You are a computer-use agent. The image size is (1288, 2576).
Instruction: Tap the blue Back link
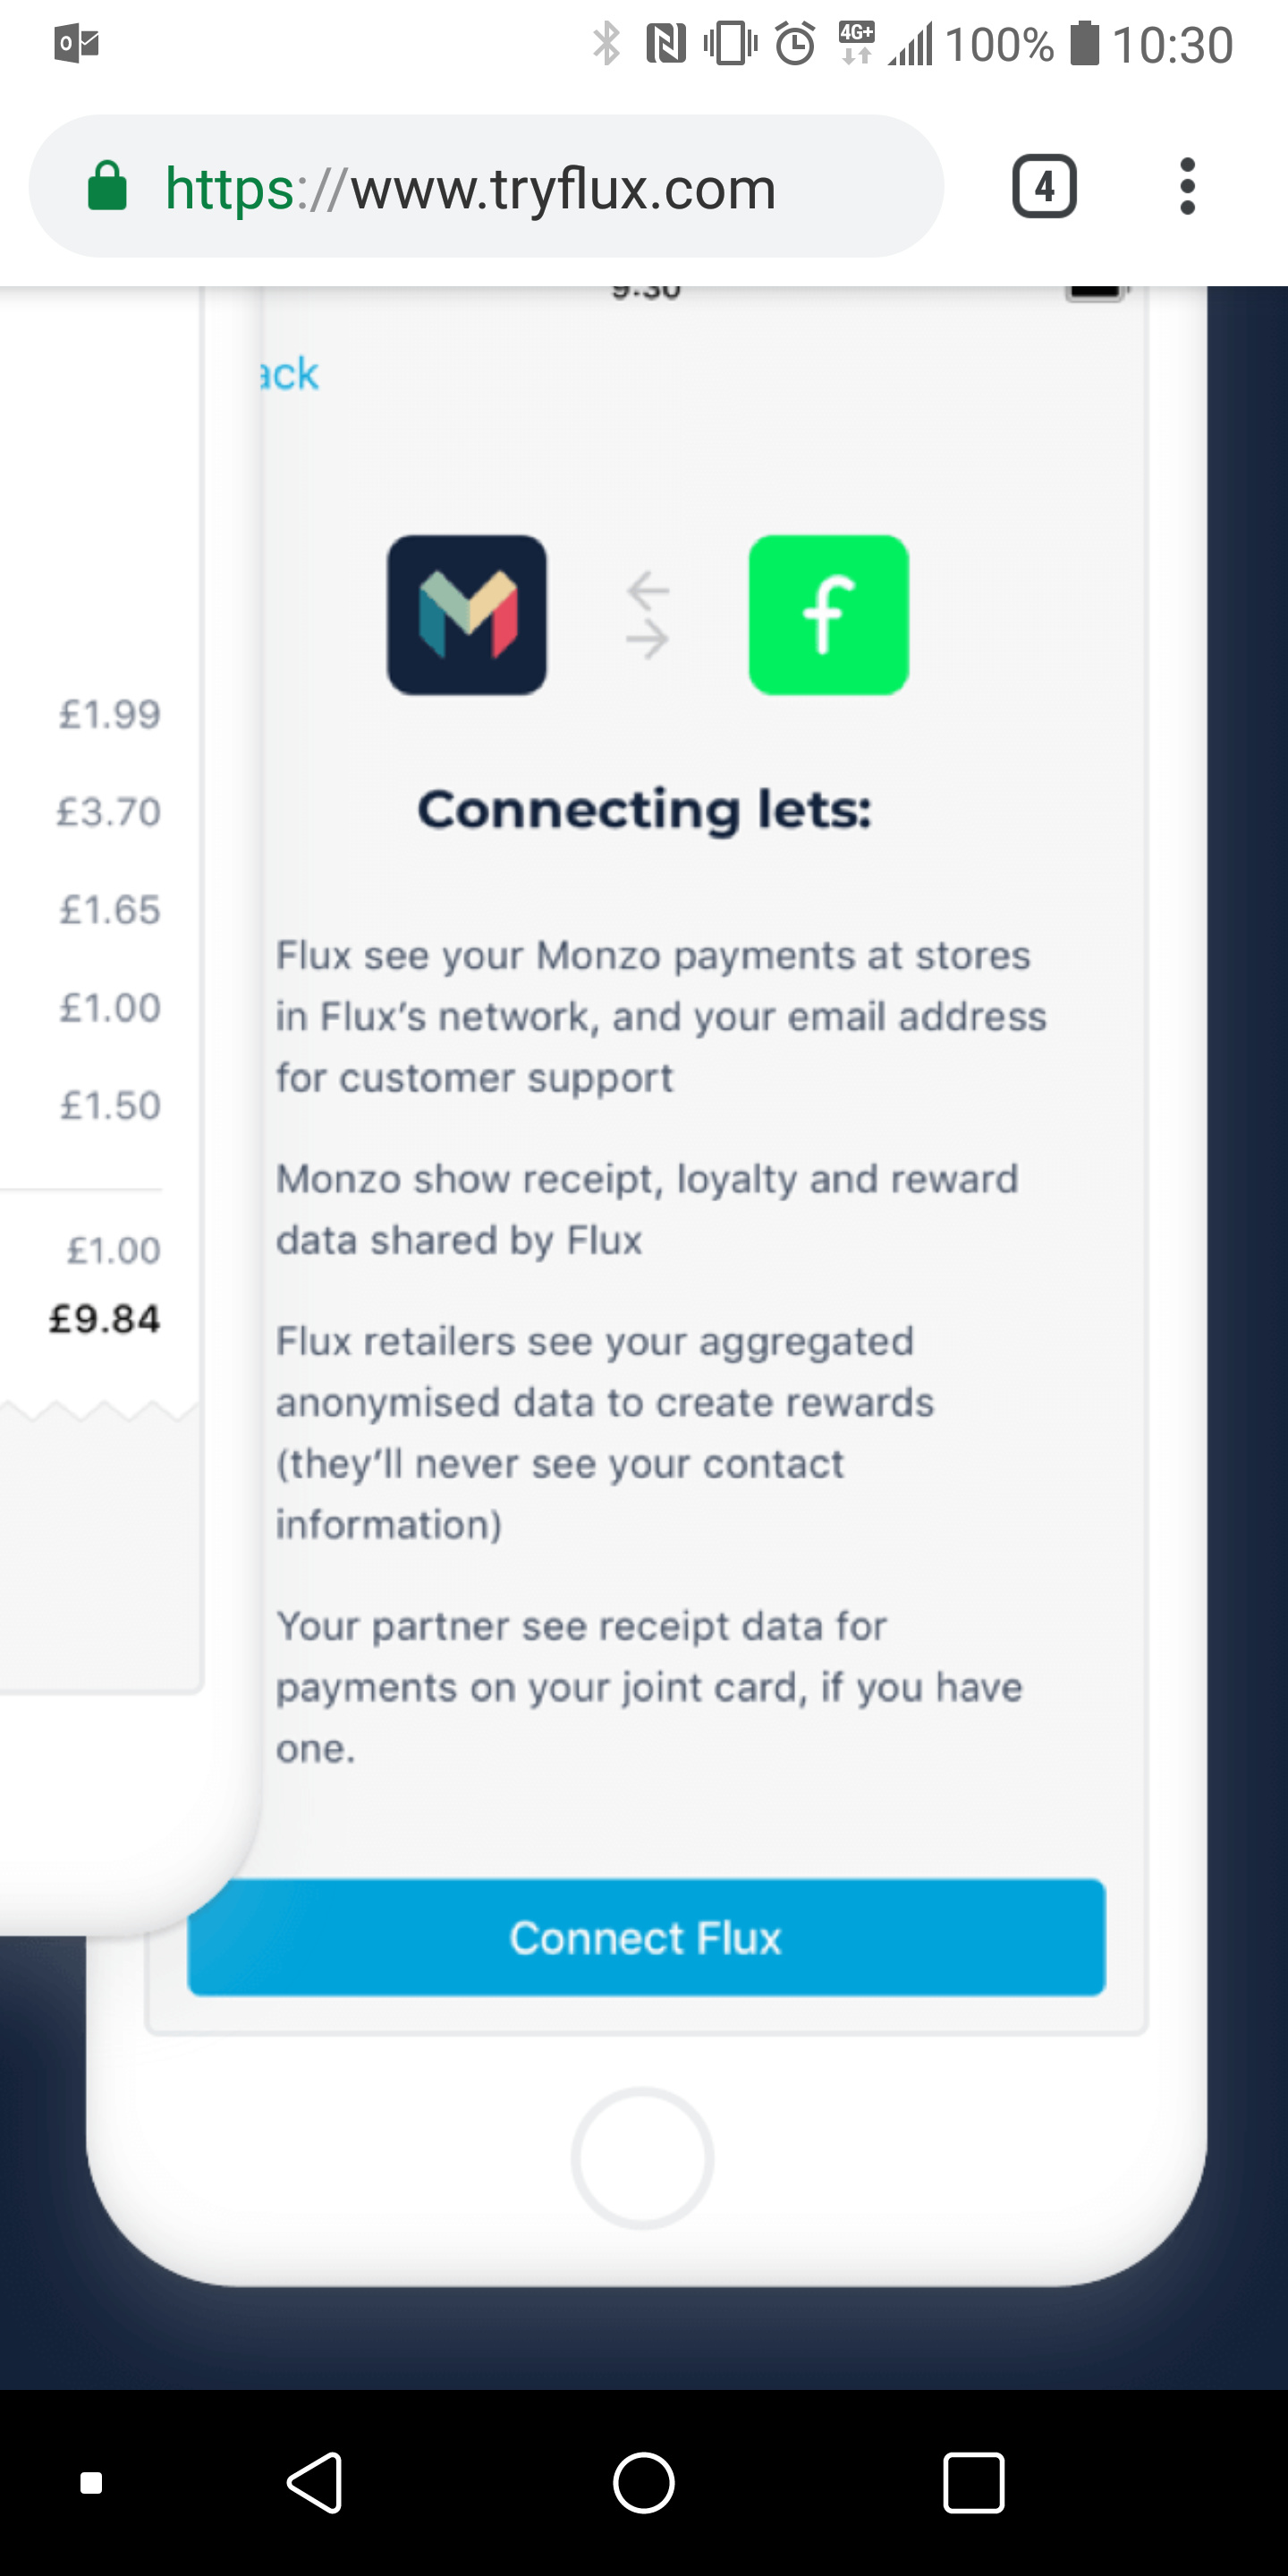[x=289, y=374]
